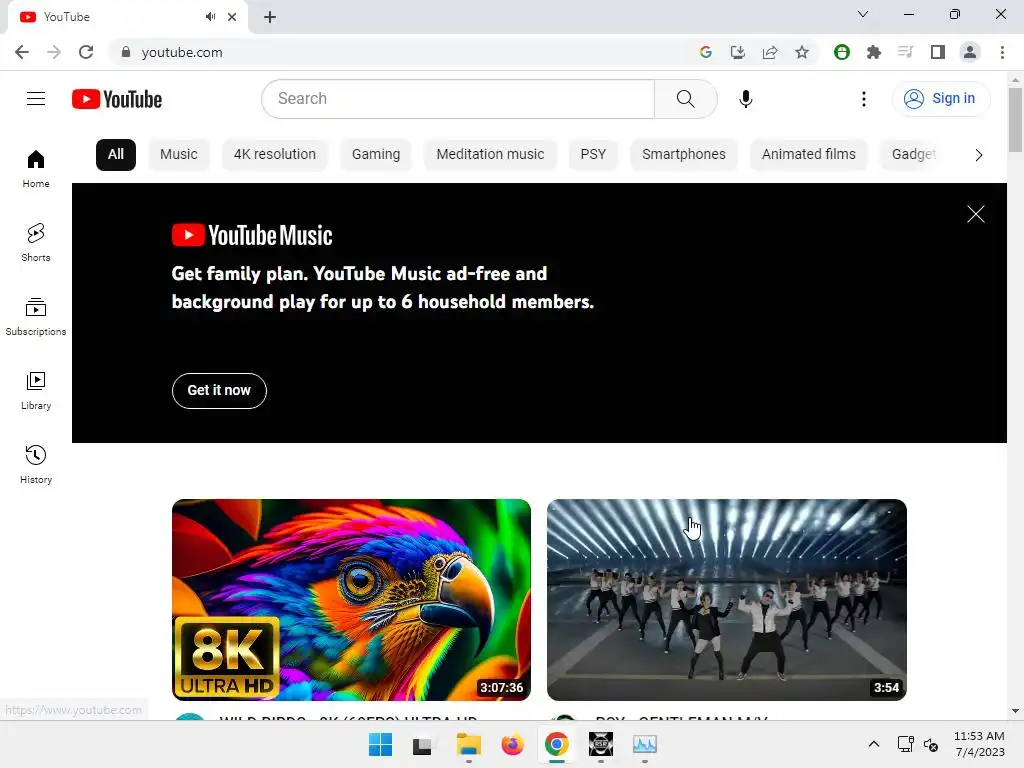Open Shorts from the sidebar
Viewport: 1024px width, 768px height.
point(36,242)
